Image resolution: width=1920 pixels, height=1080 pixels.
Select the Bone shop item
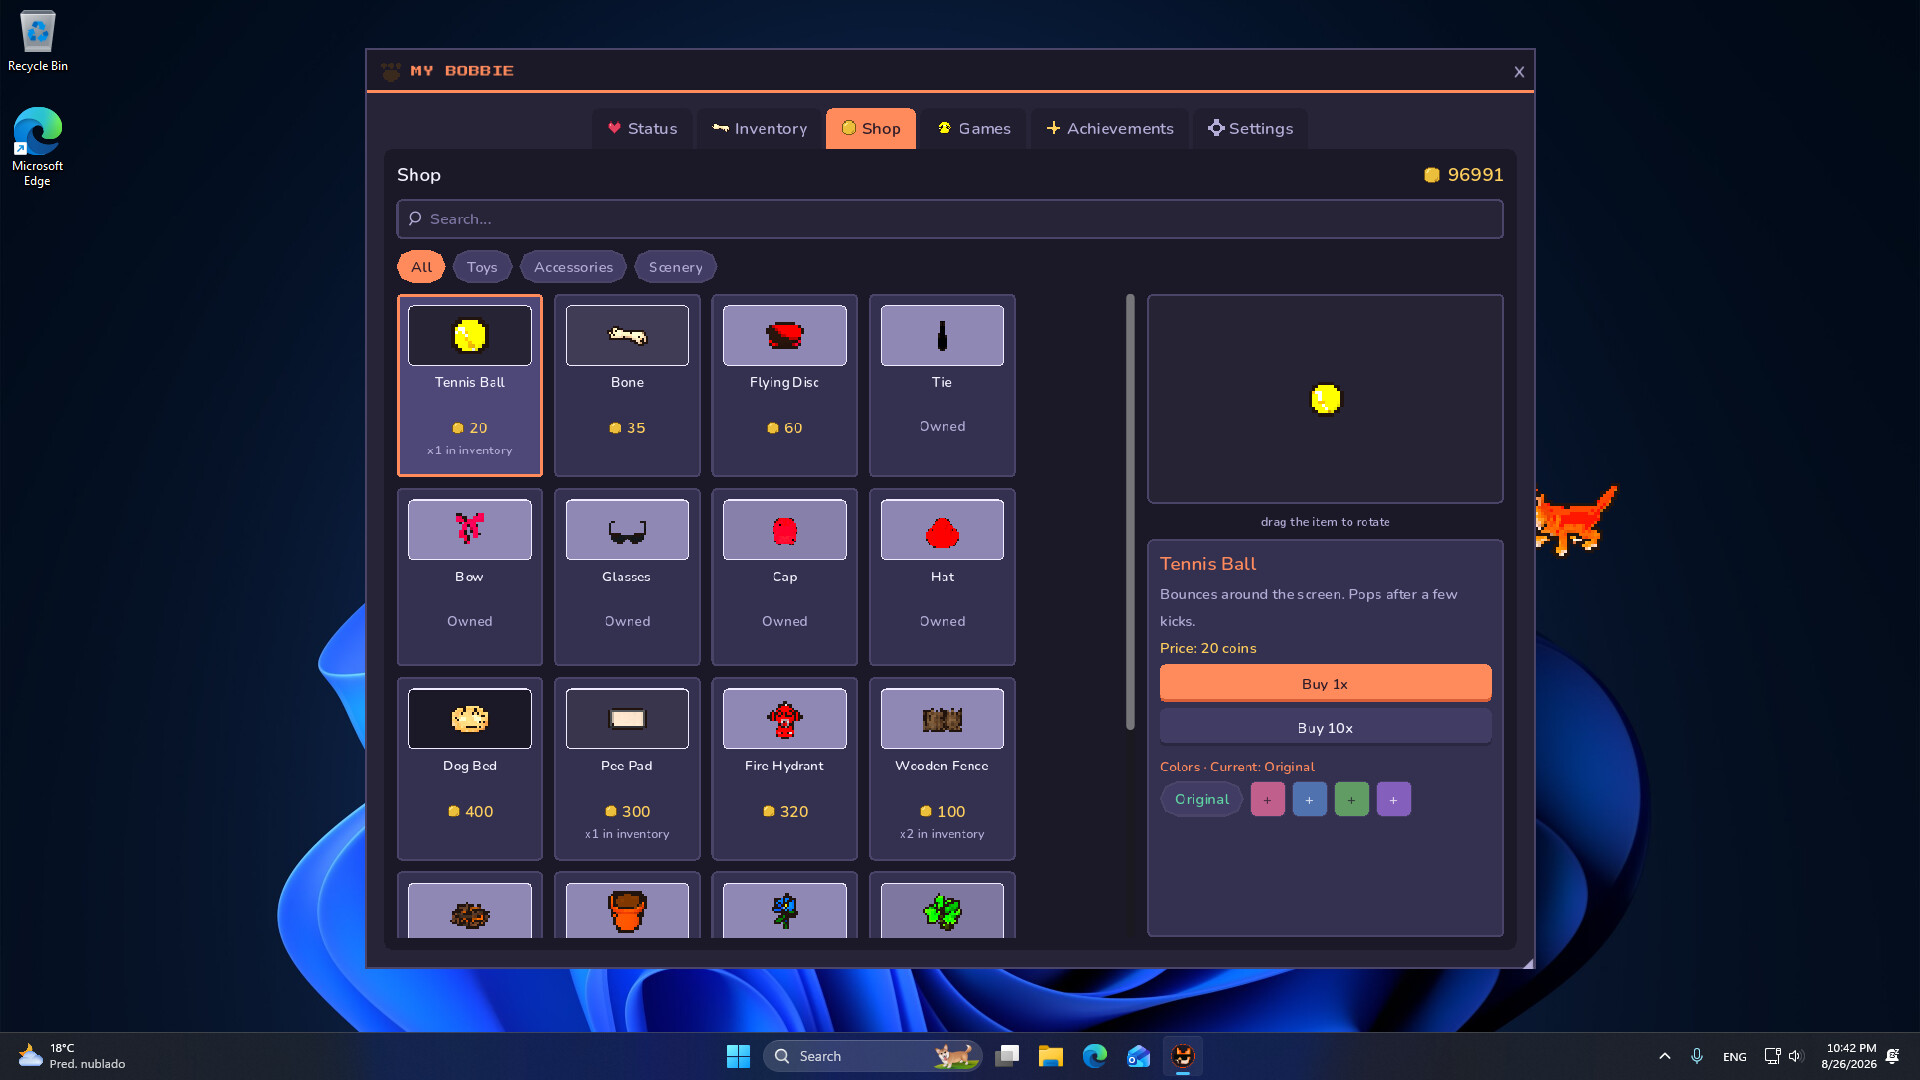(x=627, y=385)
